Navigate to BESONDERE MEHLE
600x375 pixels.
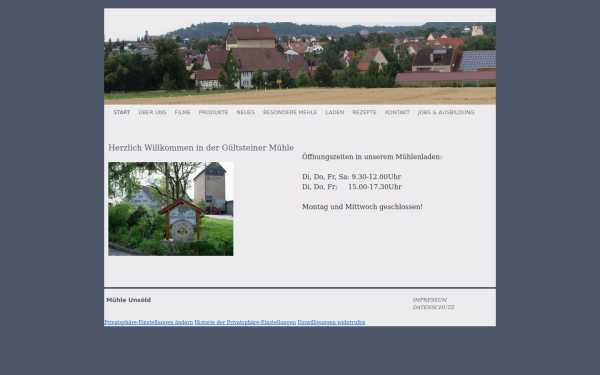pyautogui.click(x=290, y=112)
